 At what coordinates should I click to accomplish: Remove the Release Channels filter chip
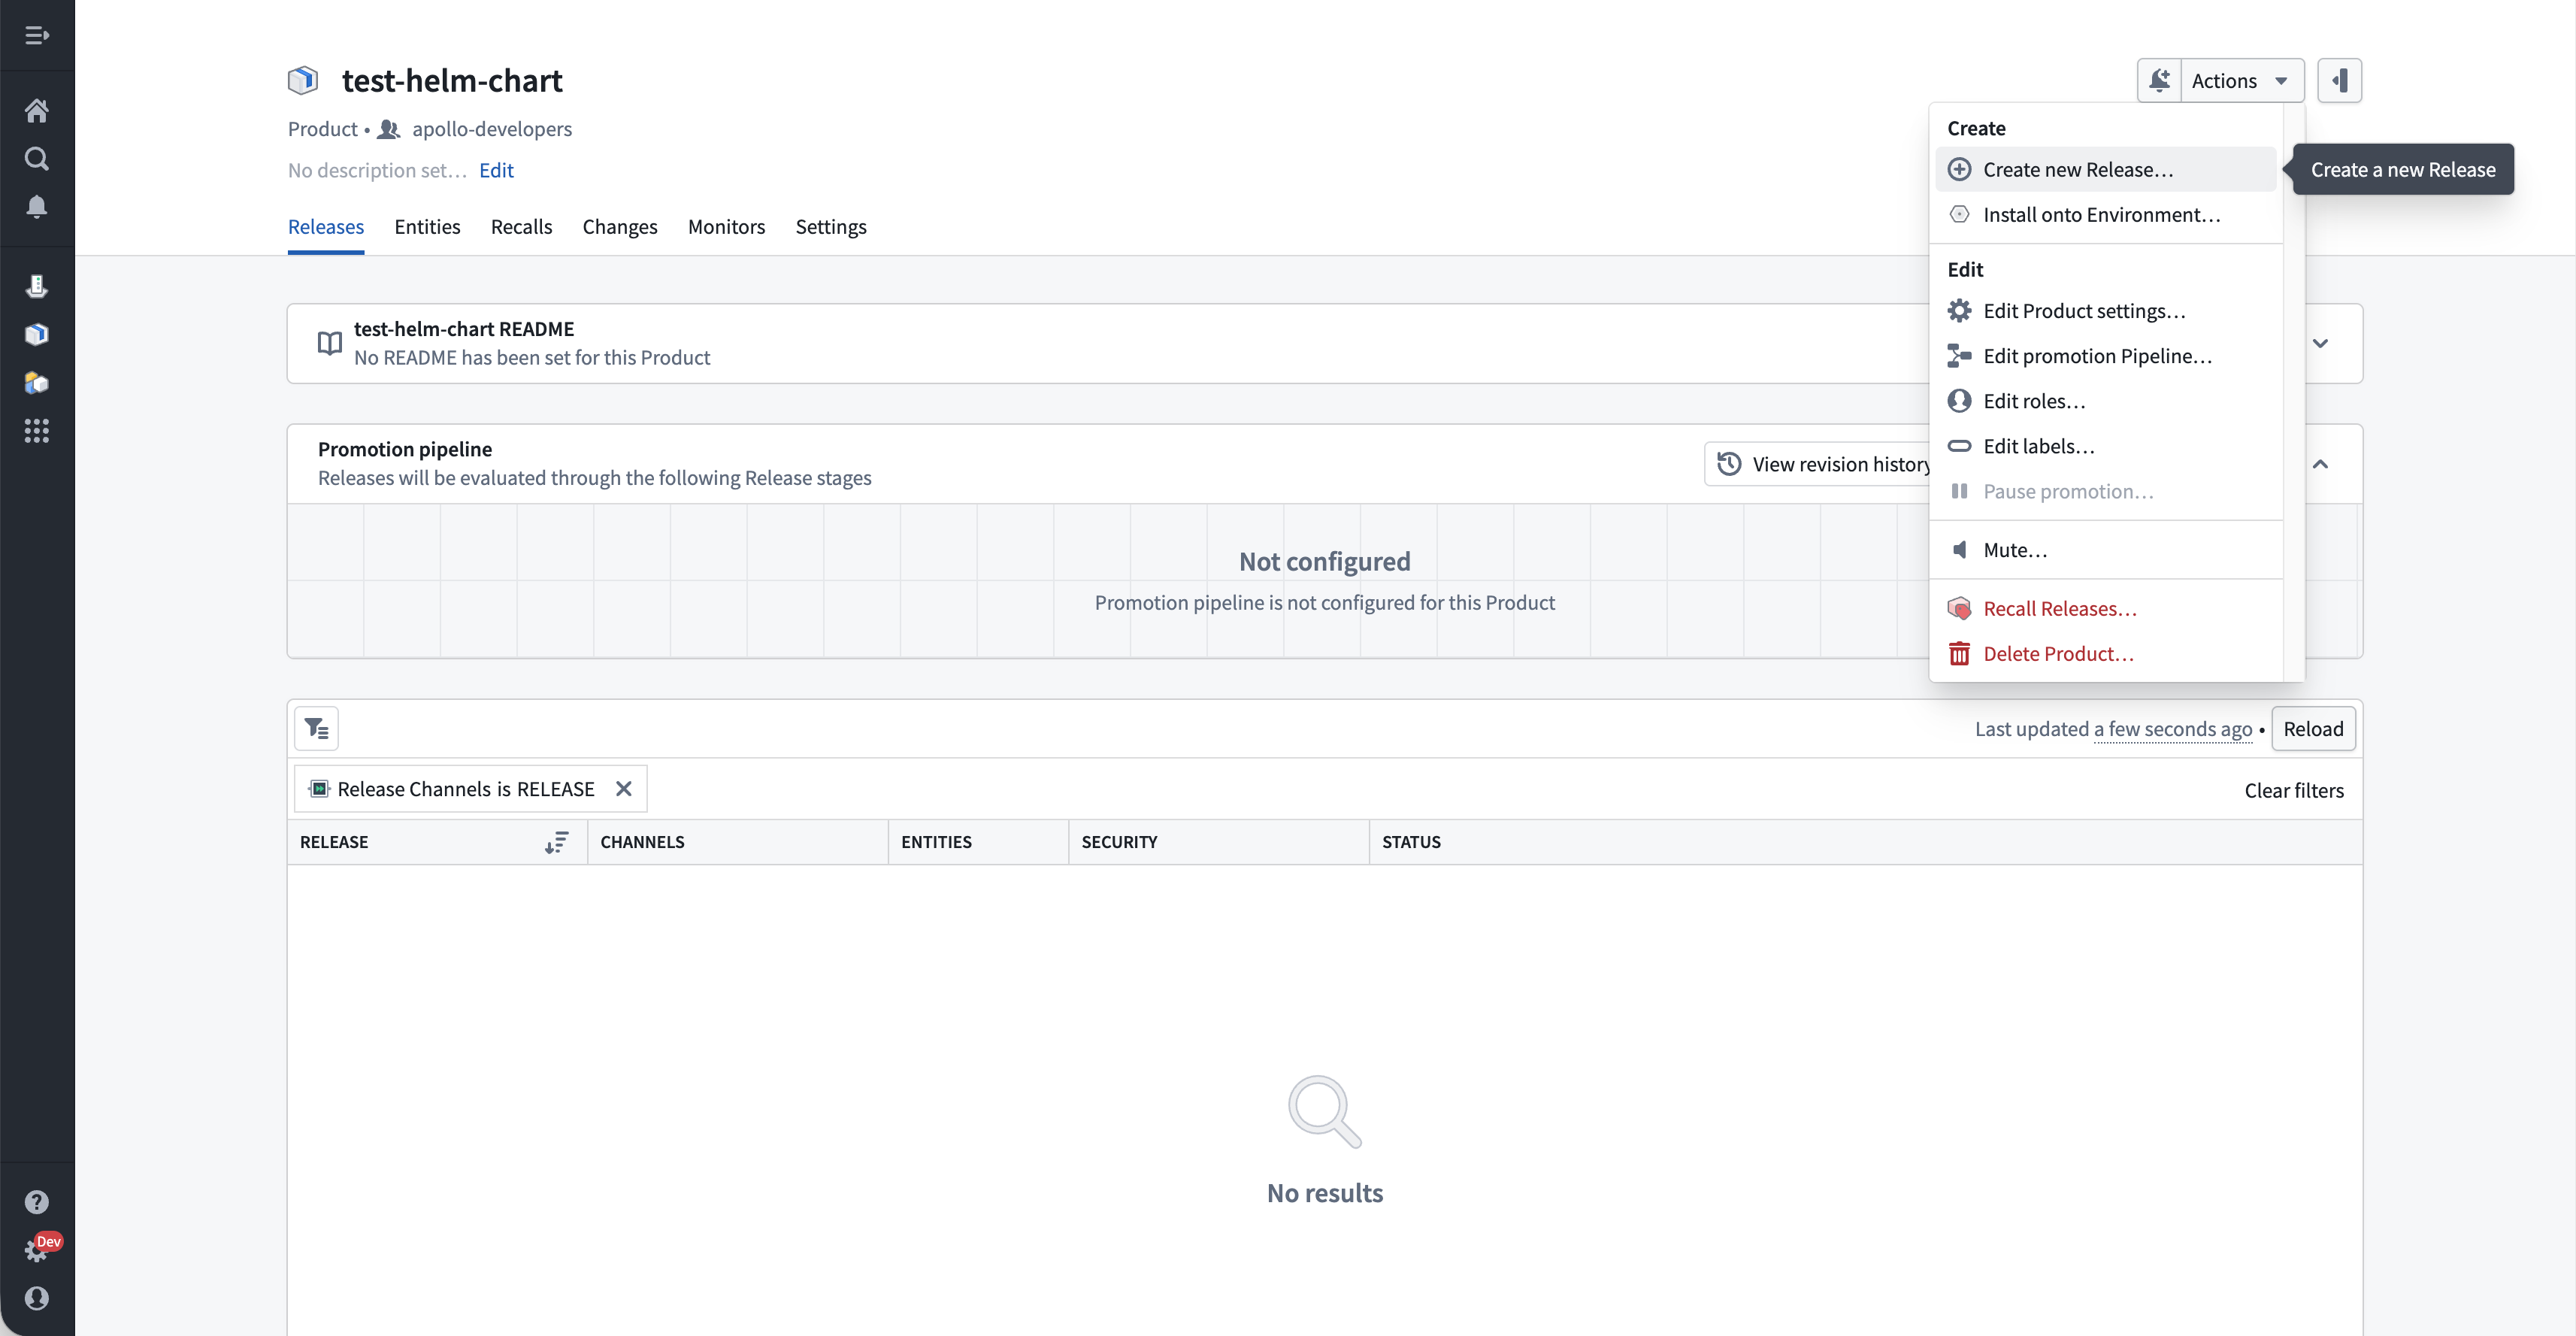tap(624, 789)
